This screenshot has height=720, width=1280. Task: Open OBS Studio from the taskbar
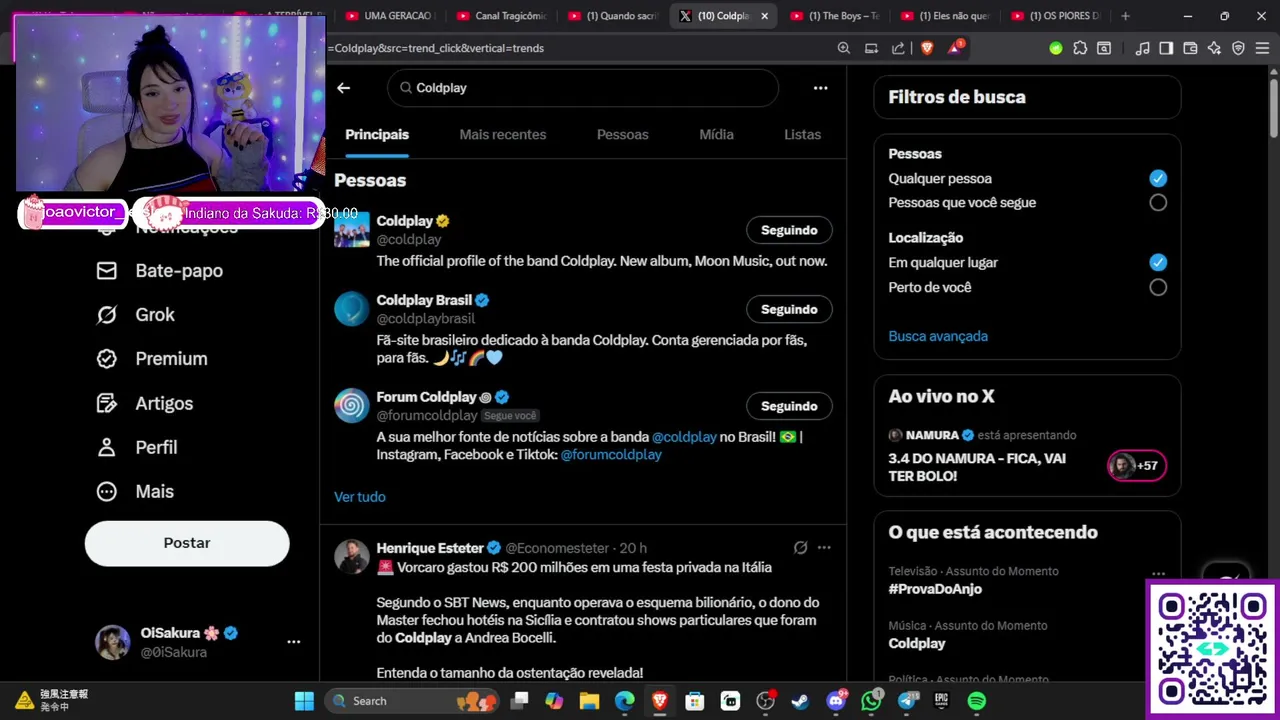pyautogui.click(x=765, y=701)
